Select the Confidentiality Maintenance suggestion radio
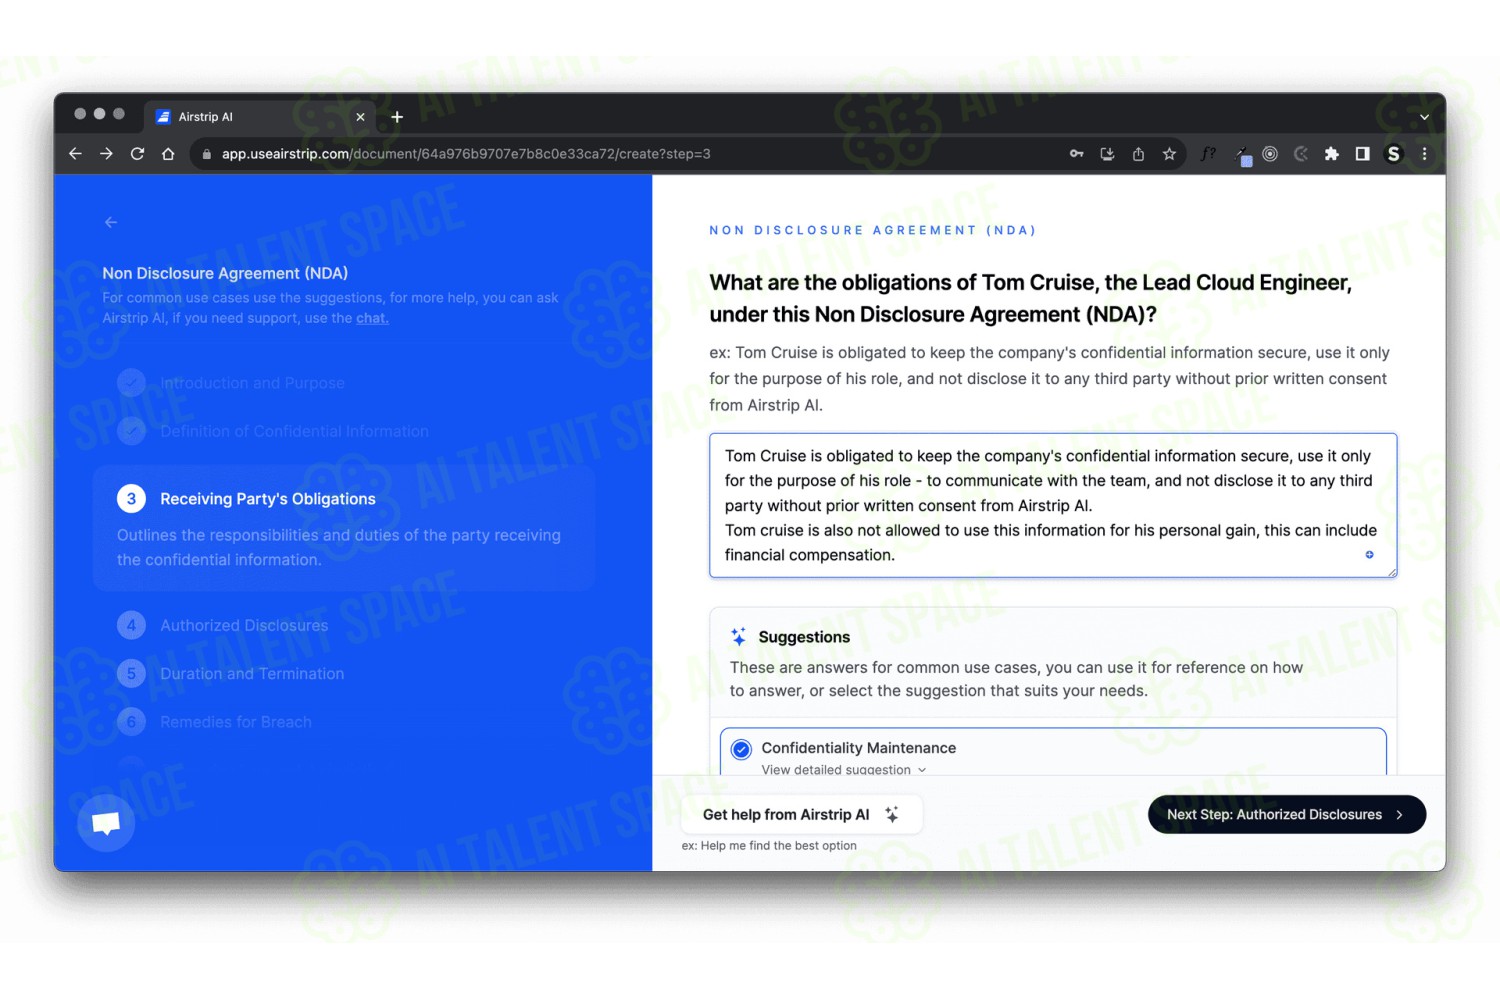The height and width of the screenshot is (1000, 1500). click(741, 749)
